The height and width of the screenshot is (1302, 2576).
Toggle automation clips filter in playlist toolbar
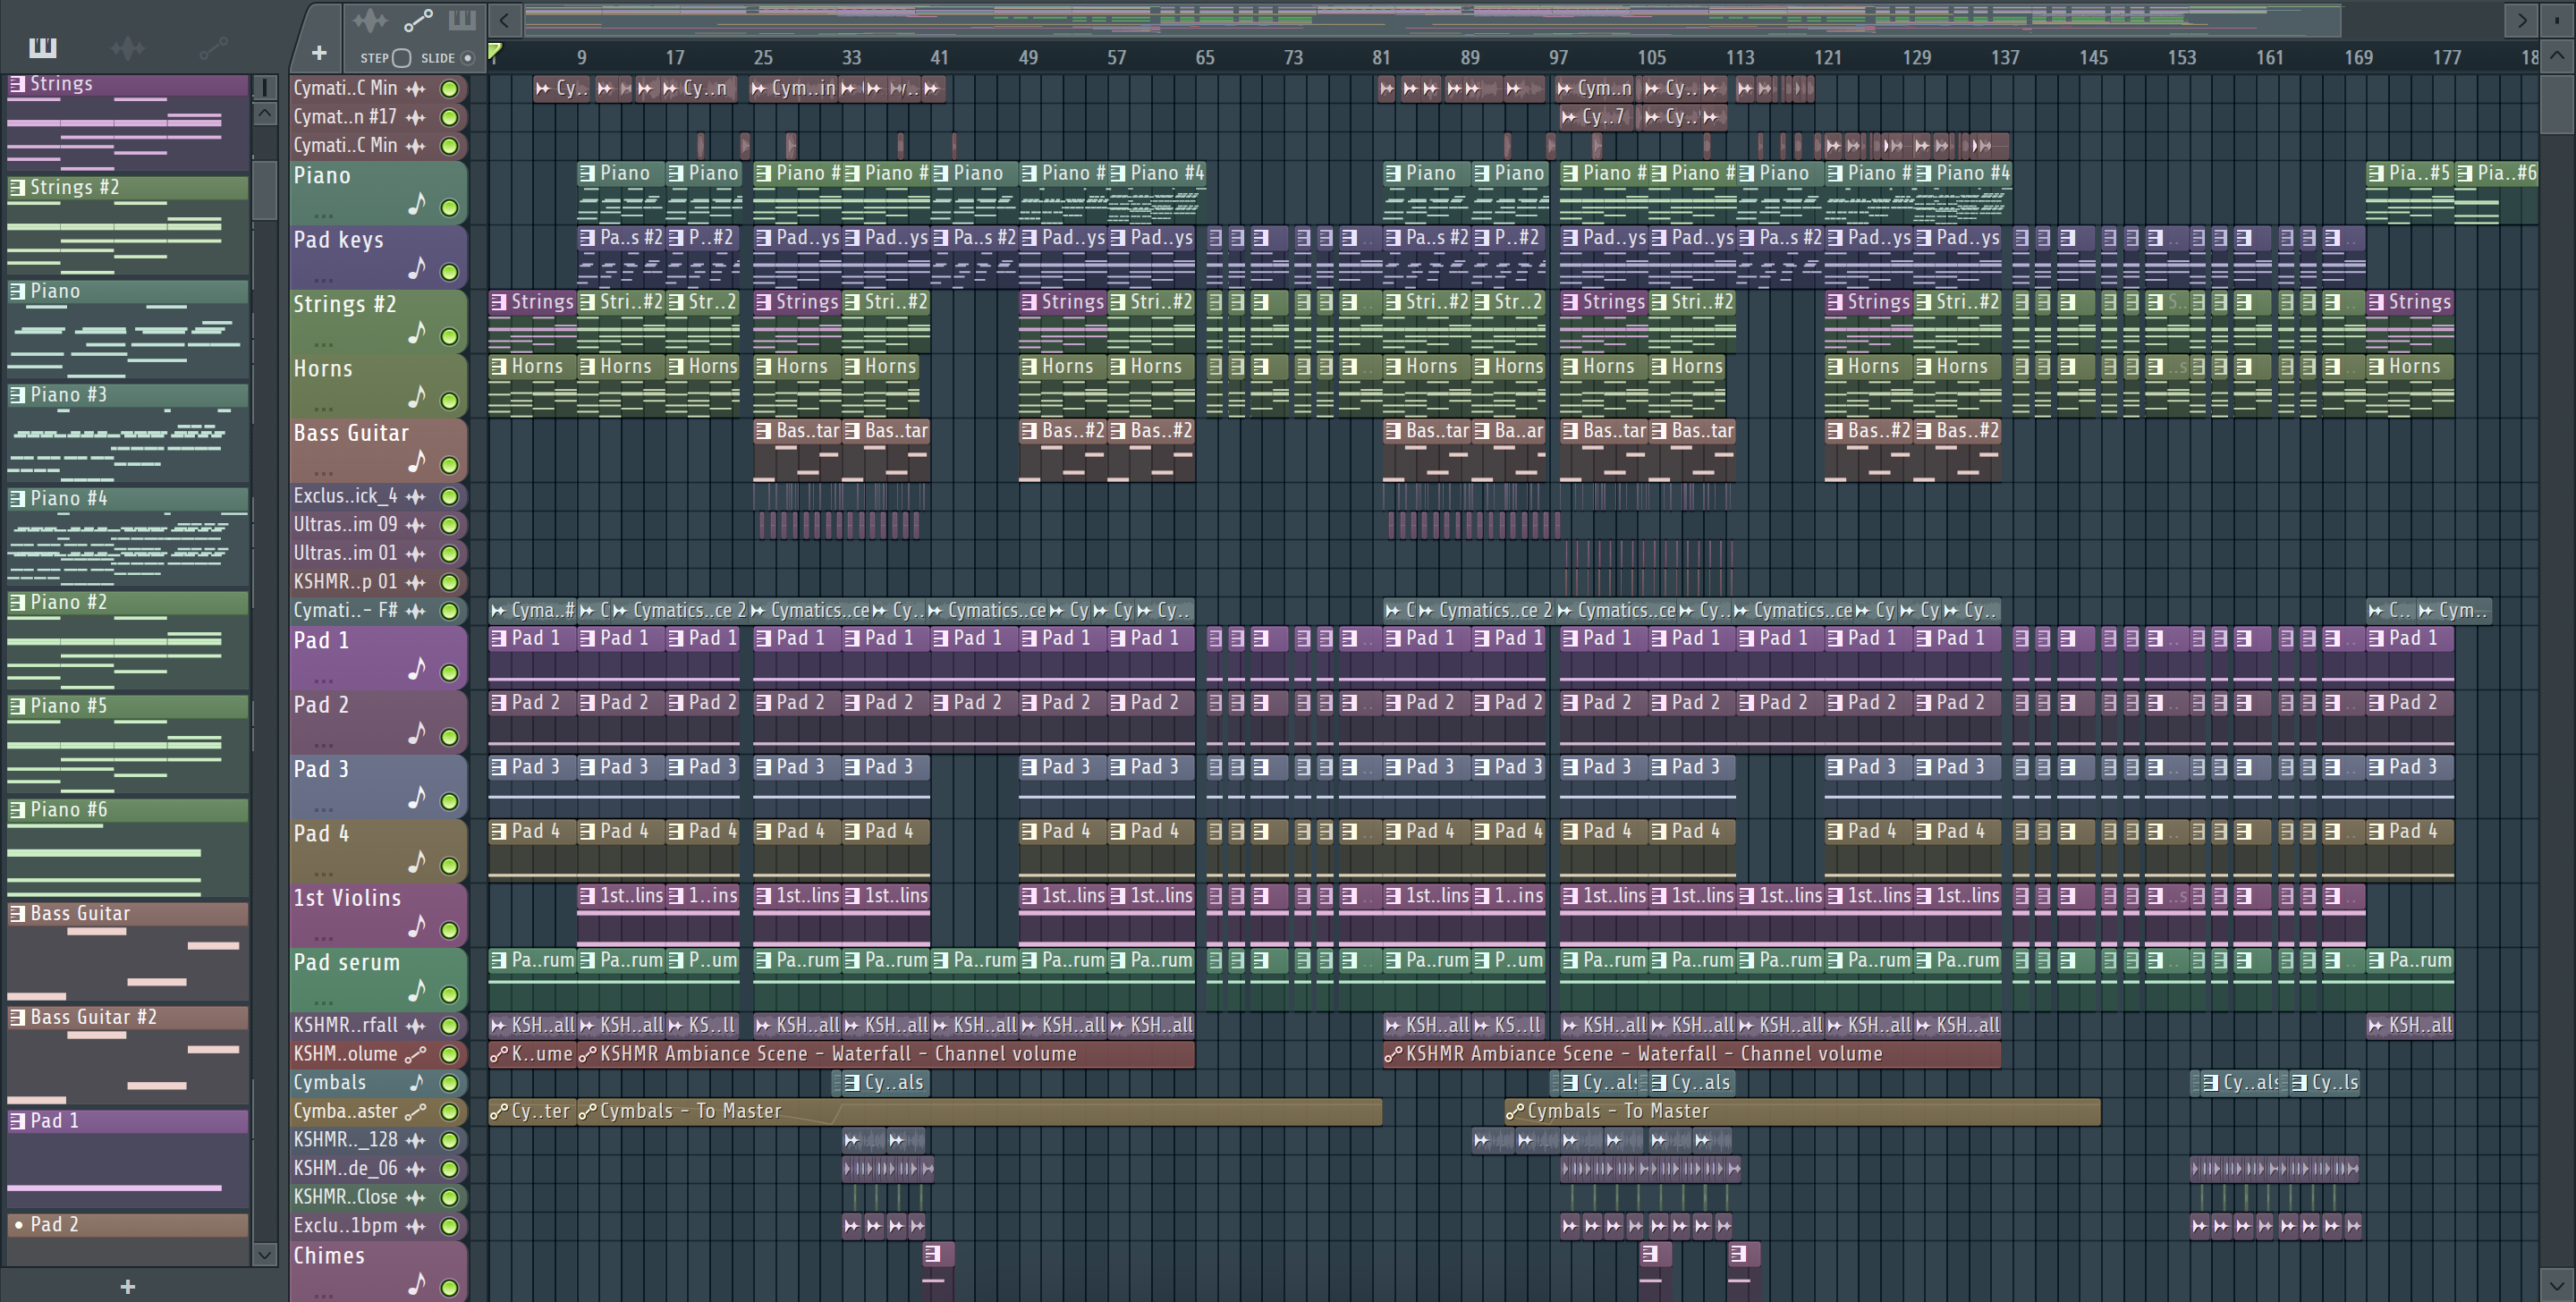(418, 20)
